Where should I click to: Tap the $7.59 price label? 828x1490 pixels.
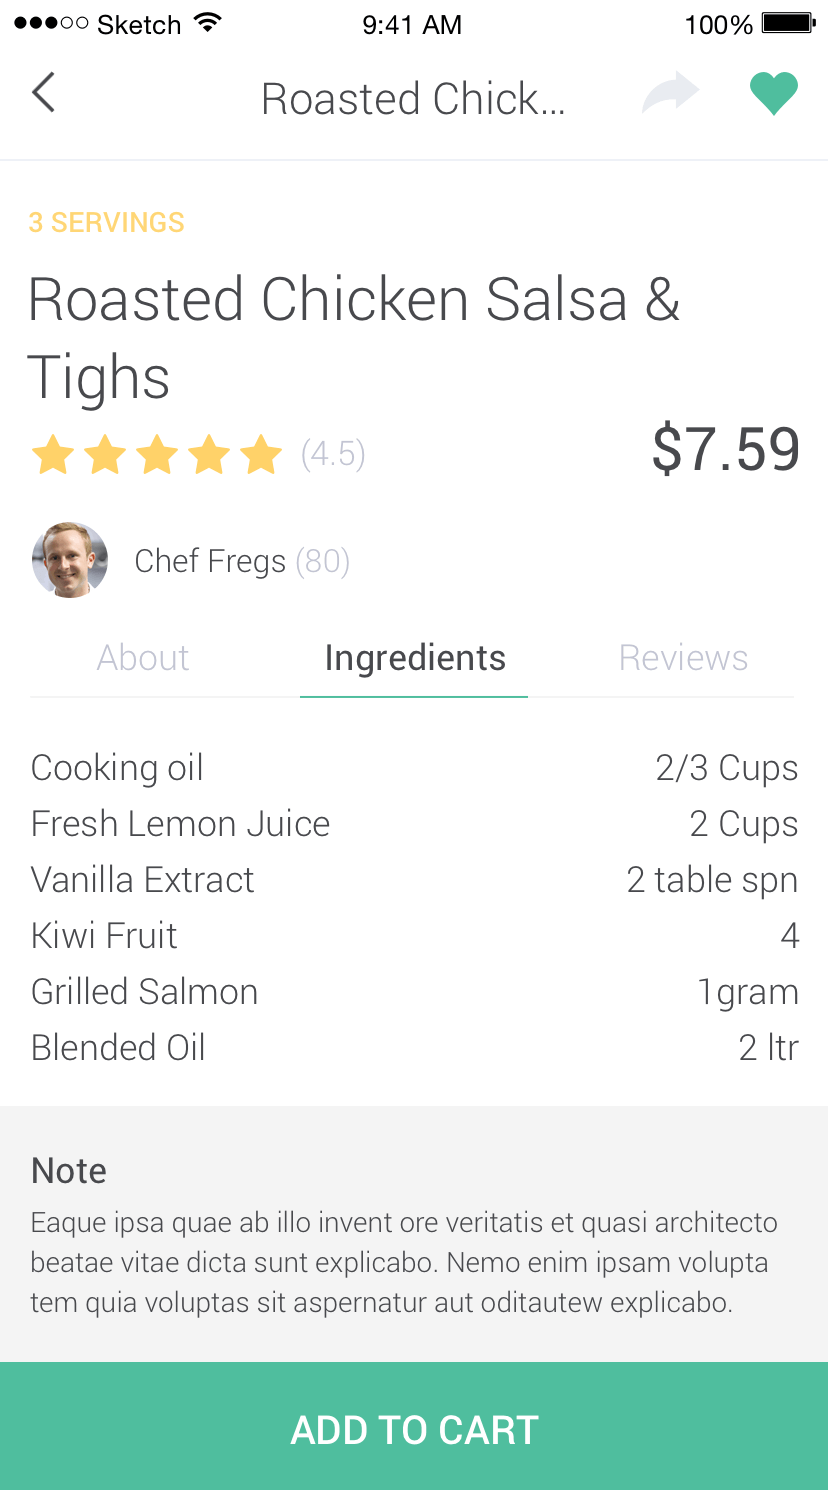725,449
